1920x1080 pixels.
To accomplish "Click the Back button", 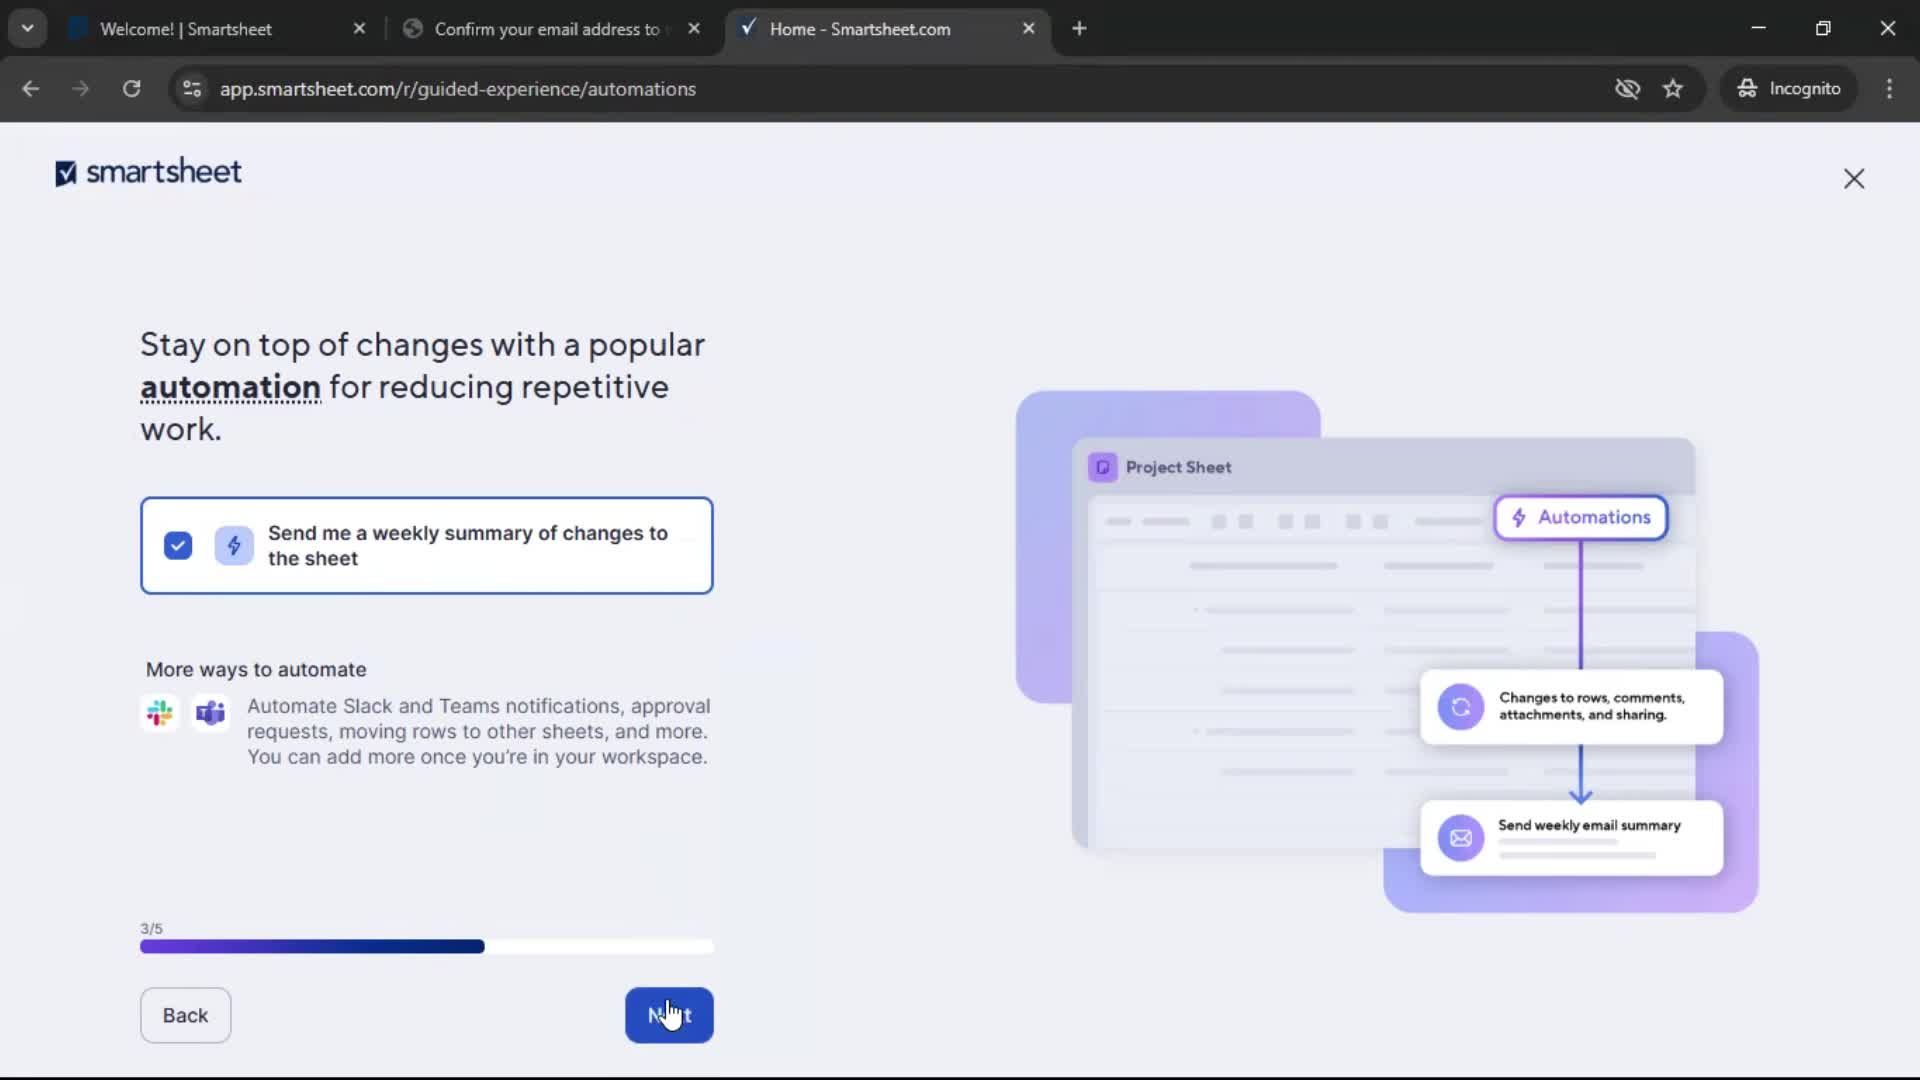I will [185, 1015].
